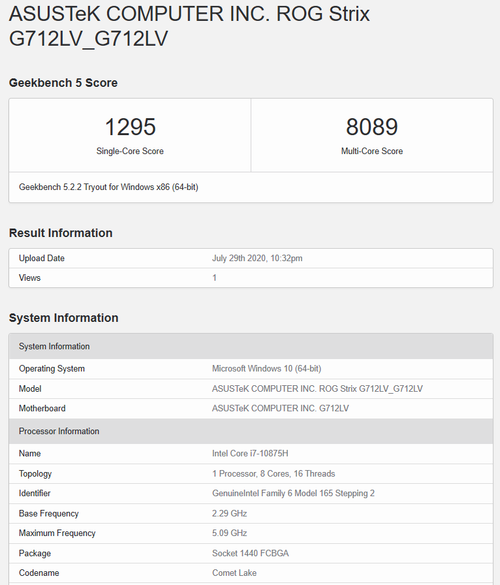Click the Maximum Frequency 5.09 GHz value
500x585 pixels.
point(229,533)
